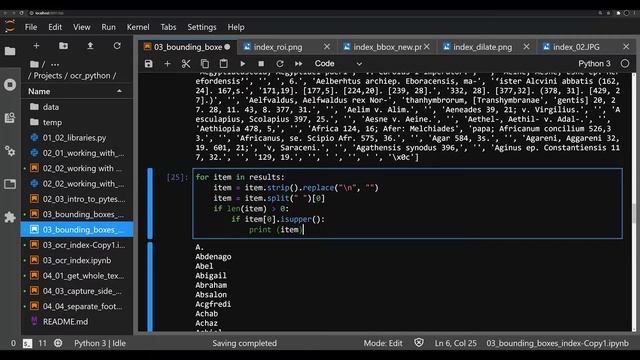640x360 pixels.
Task: Click the root folder breadcrumb icon
Action: click(x=34, y=64)
